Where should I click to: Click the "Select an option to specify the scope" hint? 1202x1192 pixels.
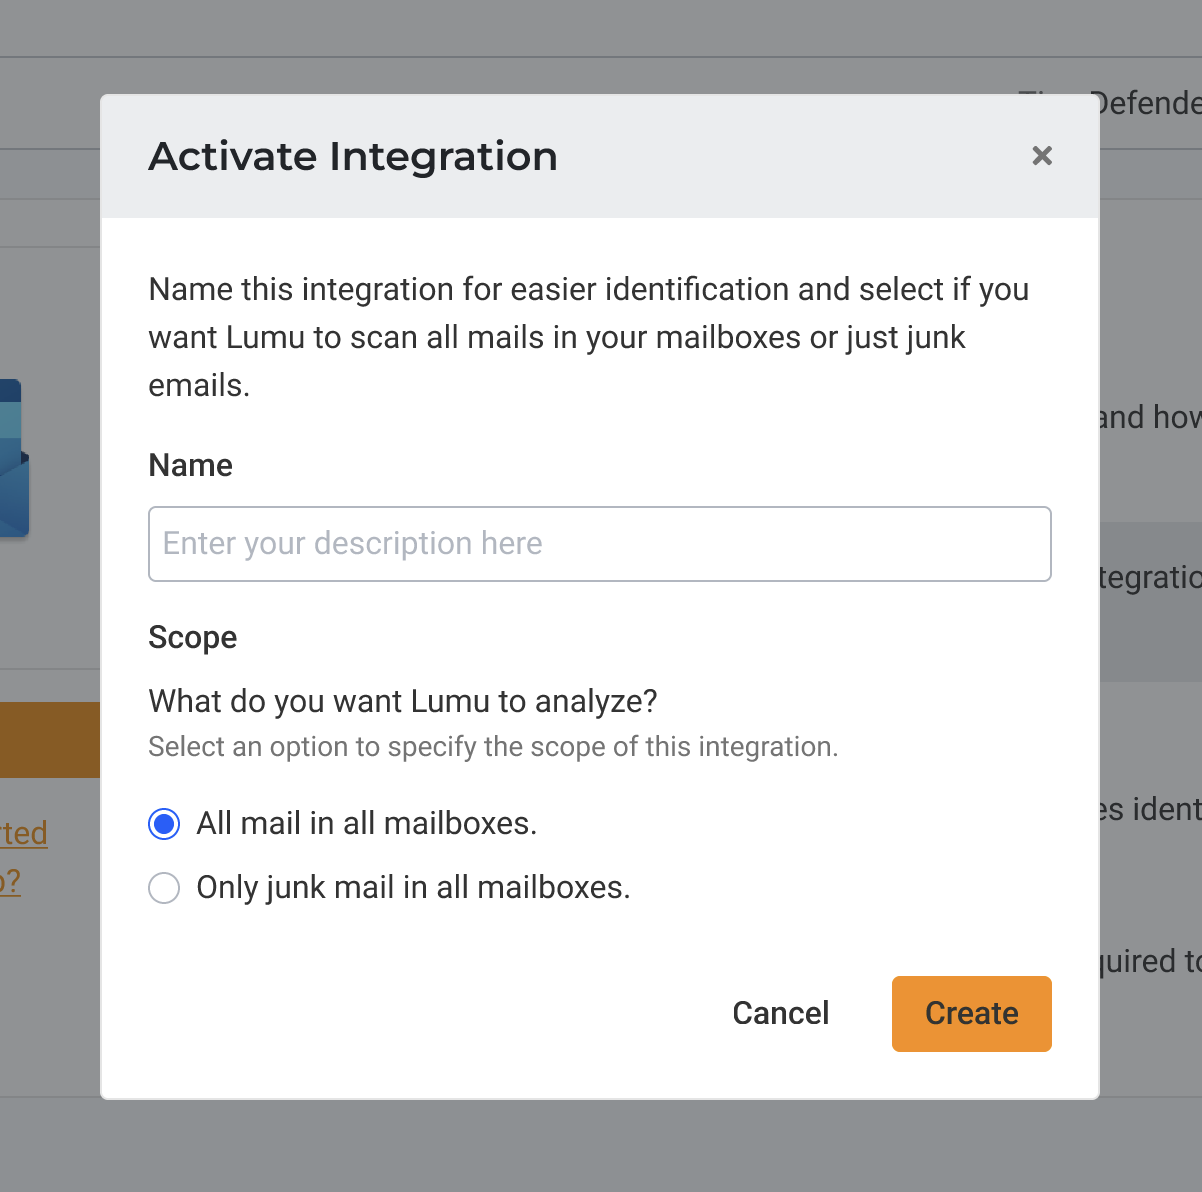click(492, 747)
